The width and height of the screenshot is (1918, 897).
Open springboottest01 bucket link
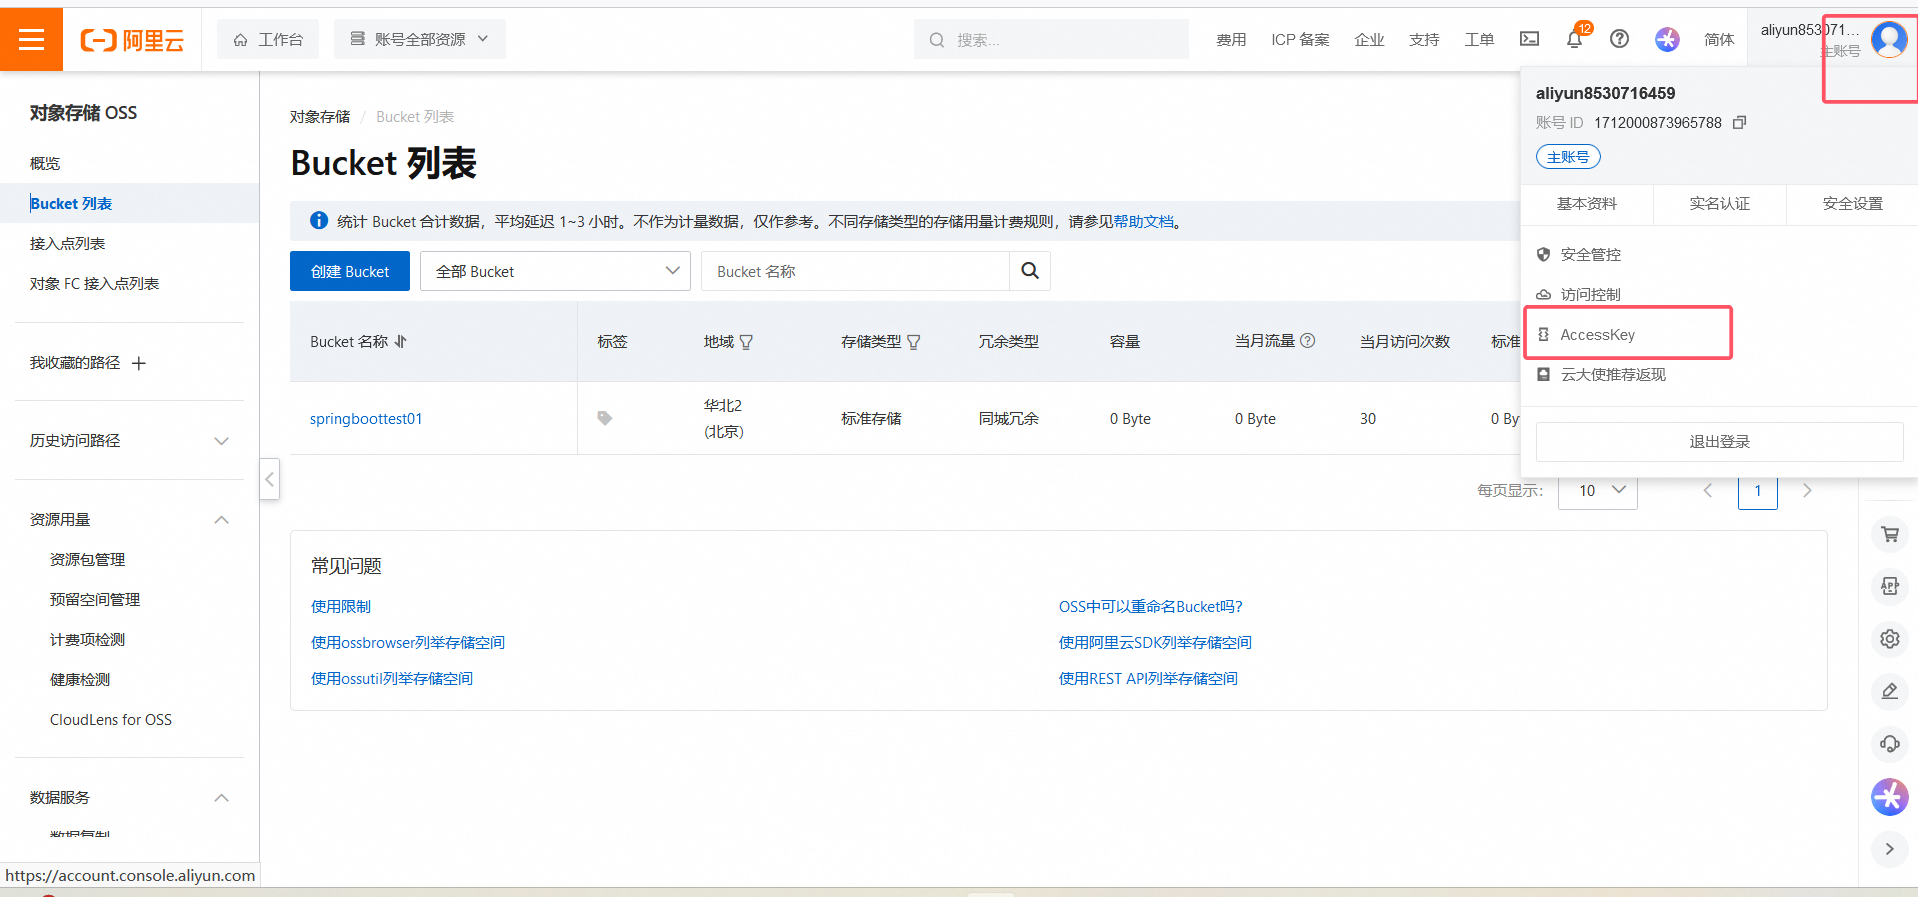click(366, 419)
